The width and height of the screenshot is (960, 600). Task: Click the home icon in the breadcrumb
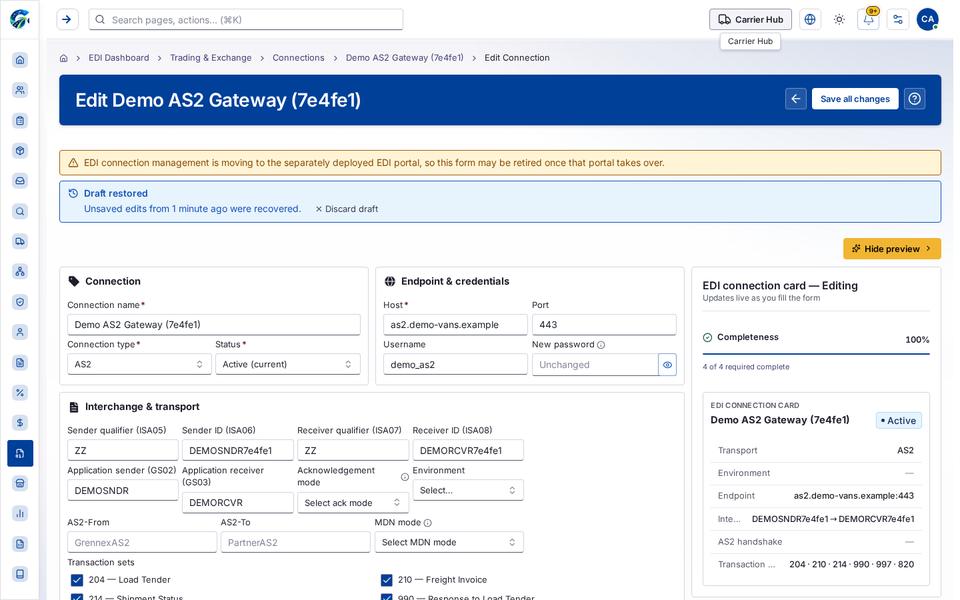64,58
